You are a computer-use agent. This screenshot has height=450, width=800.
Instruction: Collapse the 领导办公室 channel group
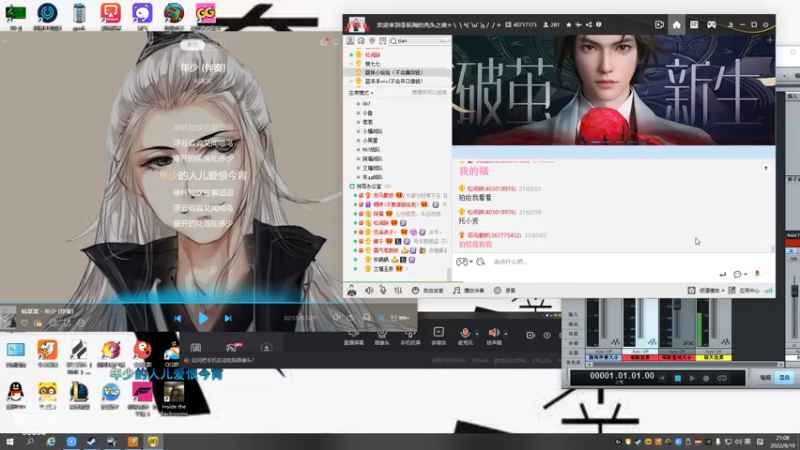pos(352,186)
